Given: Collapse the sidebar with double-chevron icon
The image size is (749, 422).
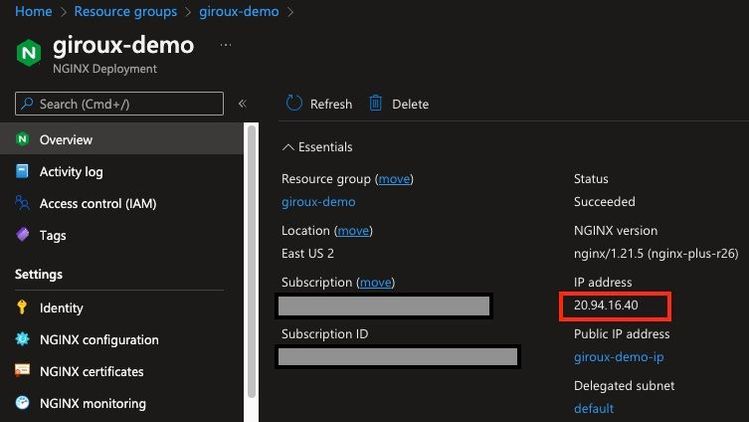Looking at the screenshot, I should tap(242, 104).
